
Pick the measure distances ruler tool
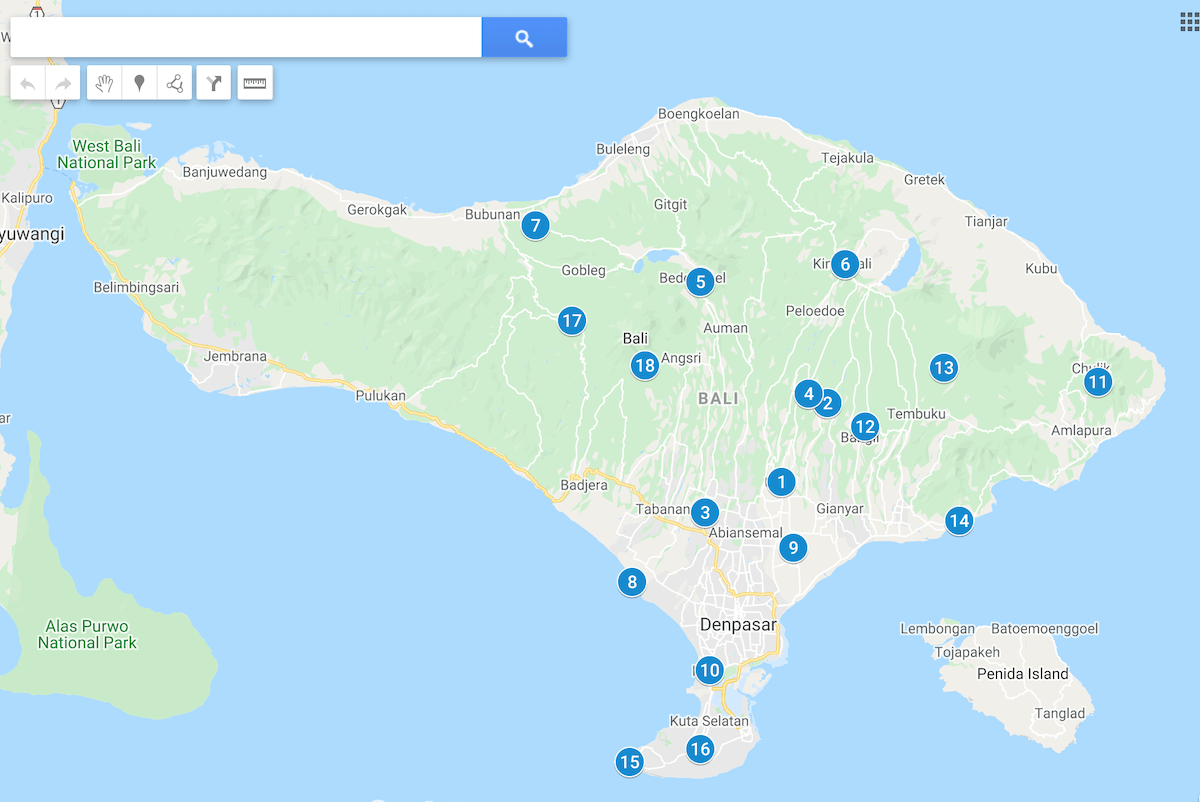(x=255, y=83)
